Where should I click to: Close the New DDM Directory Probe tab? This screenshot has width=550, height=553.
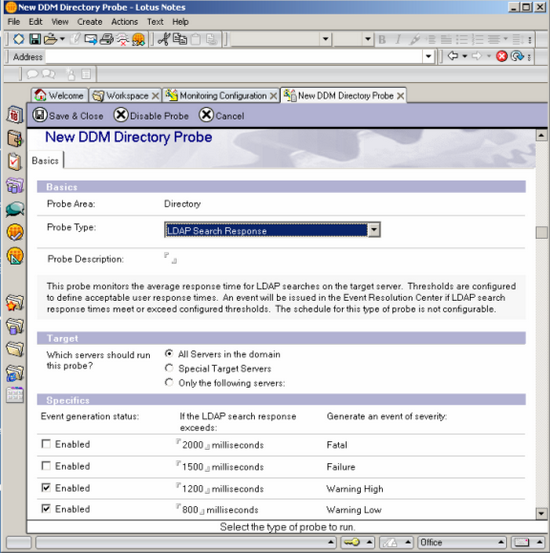coord(400,96)
